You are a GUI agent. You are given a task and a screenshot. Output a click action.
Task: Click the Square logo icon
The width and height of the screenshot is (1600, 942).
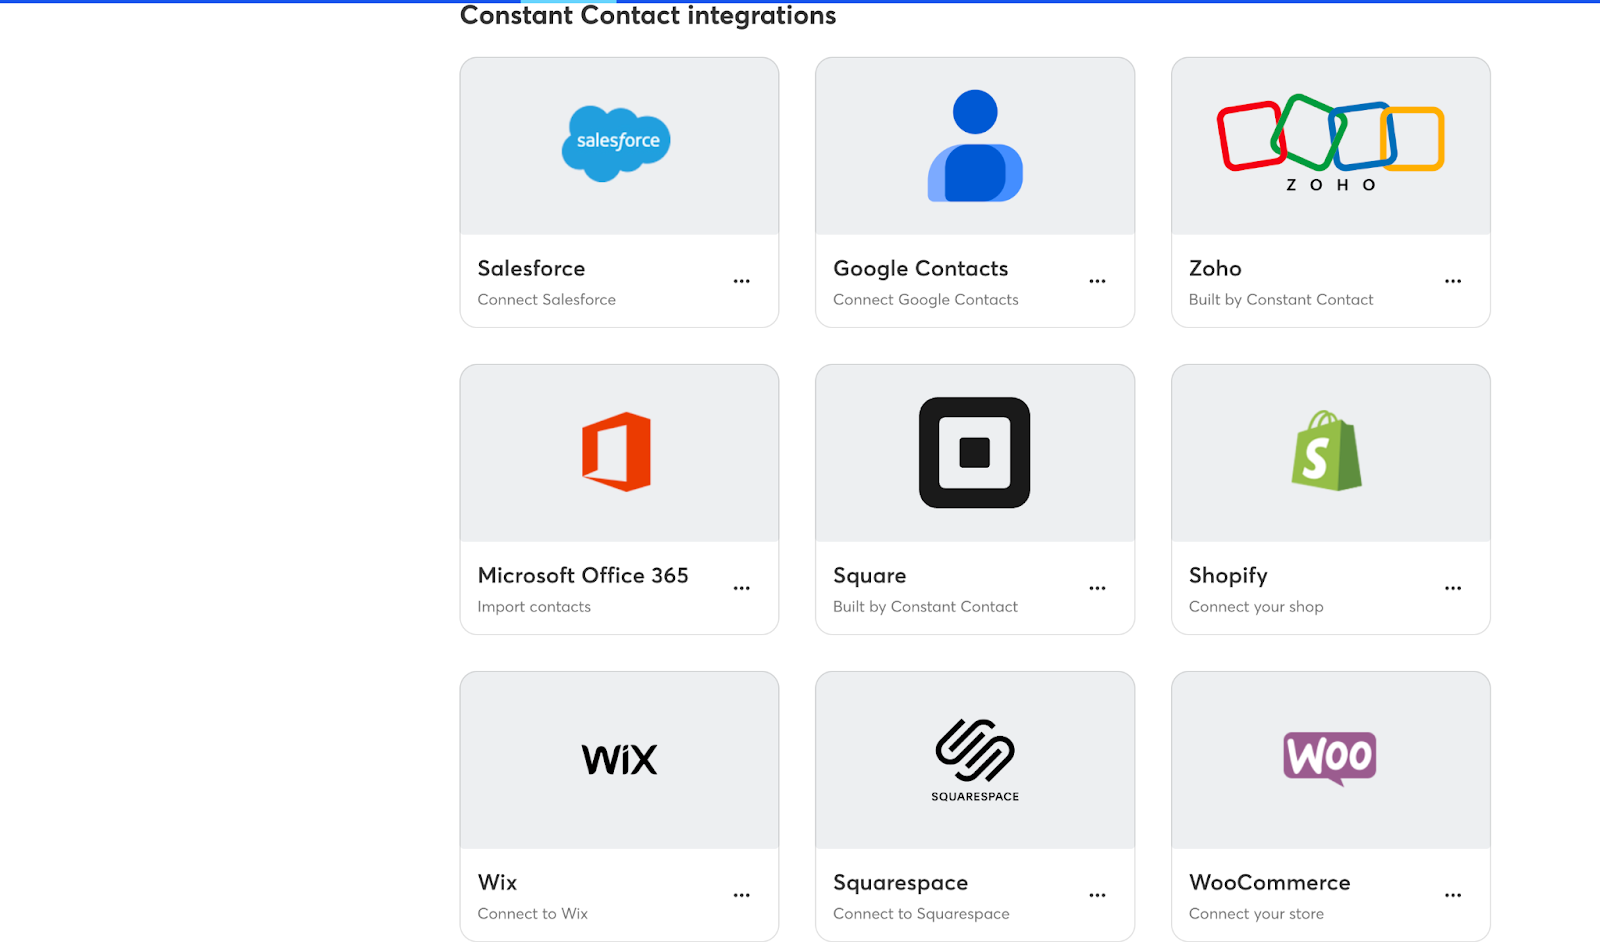[974, 452]
